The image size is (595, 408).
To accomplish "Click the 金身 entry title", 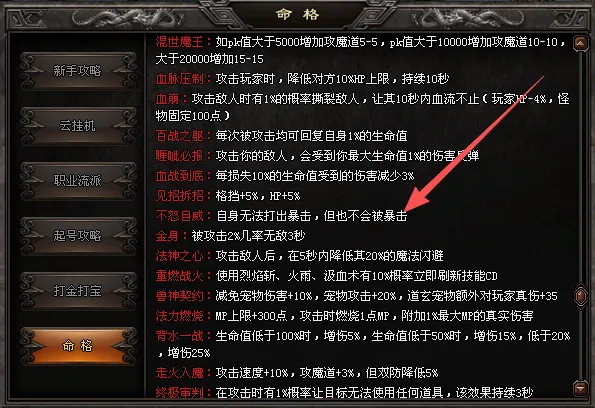I will 167,236.
